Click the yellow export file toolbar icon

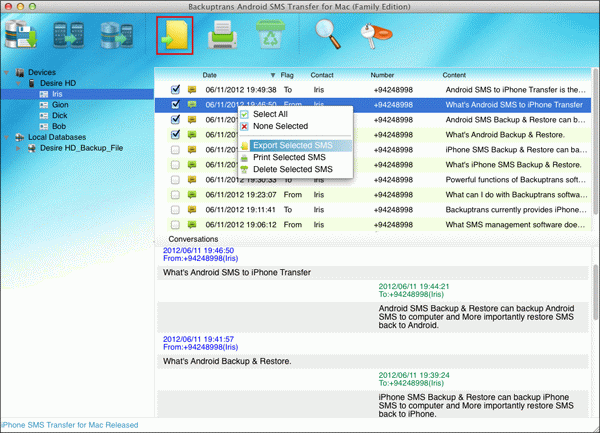[175, 35]
